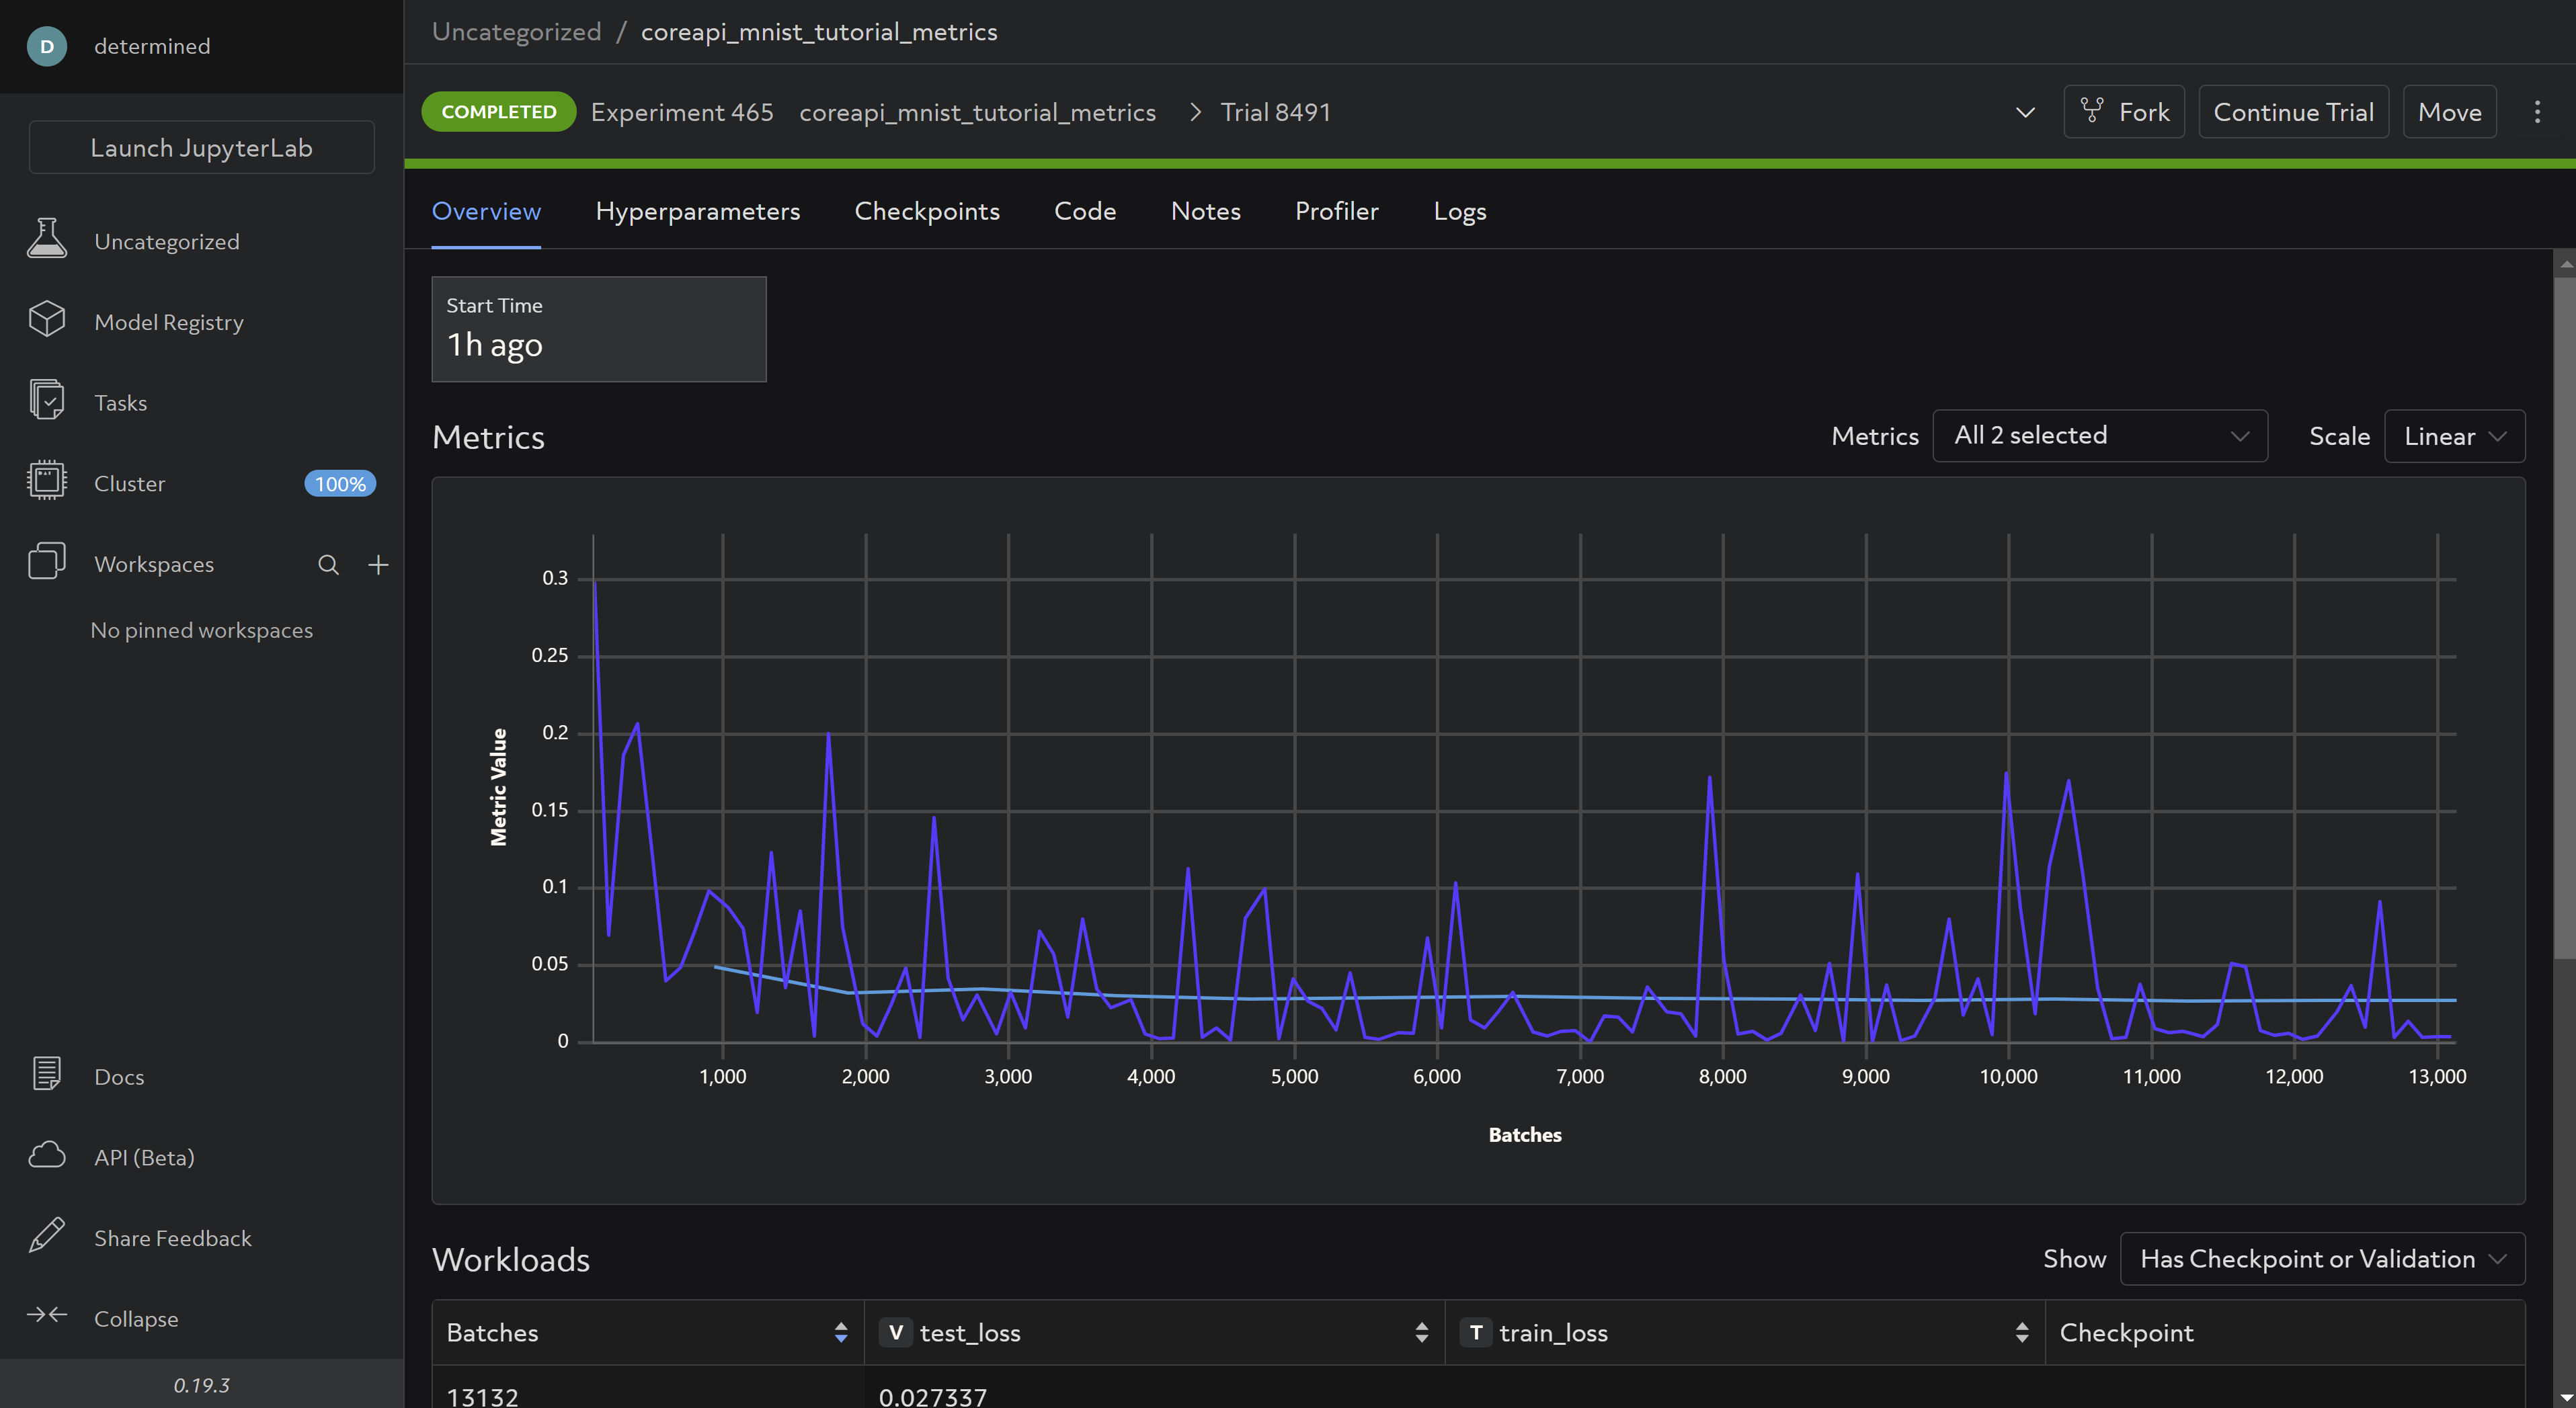Open API (Beta) cloud icon
This screenshot has height=1408, width=2576.
pos(46,1155)
